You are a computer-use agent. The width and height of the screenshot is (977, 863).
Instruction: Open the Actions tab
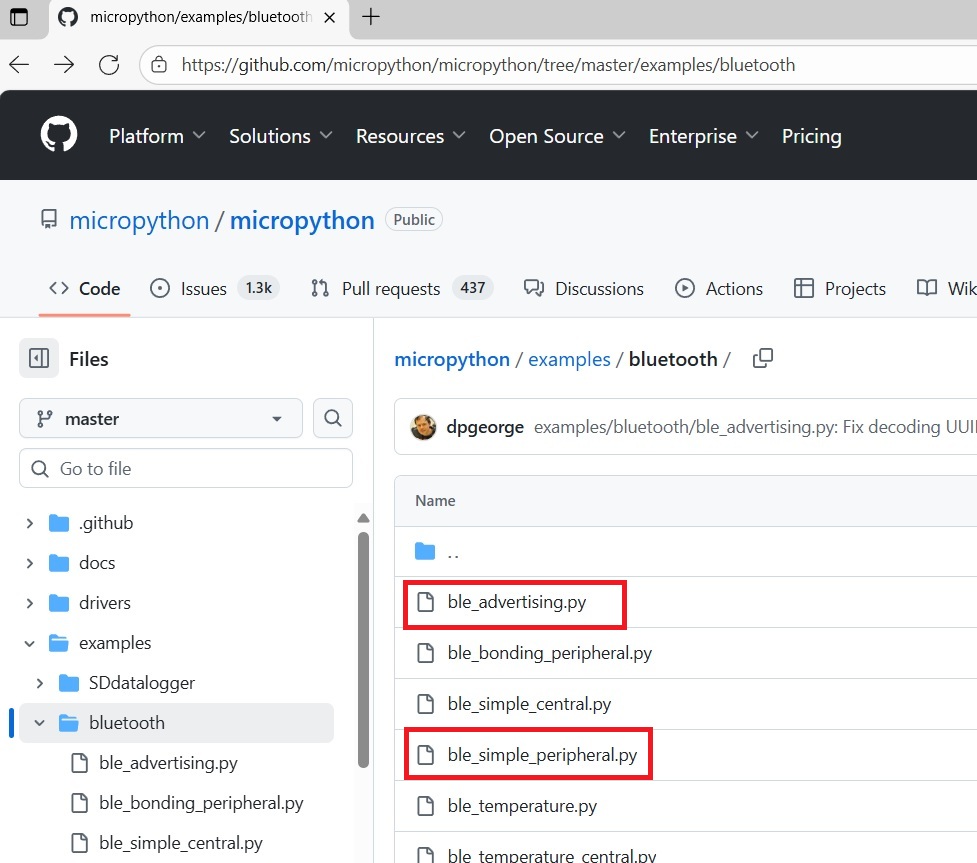[719, 288]
